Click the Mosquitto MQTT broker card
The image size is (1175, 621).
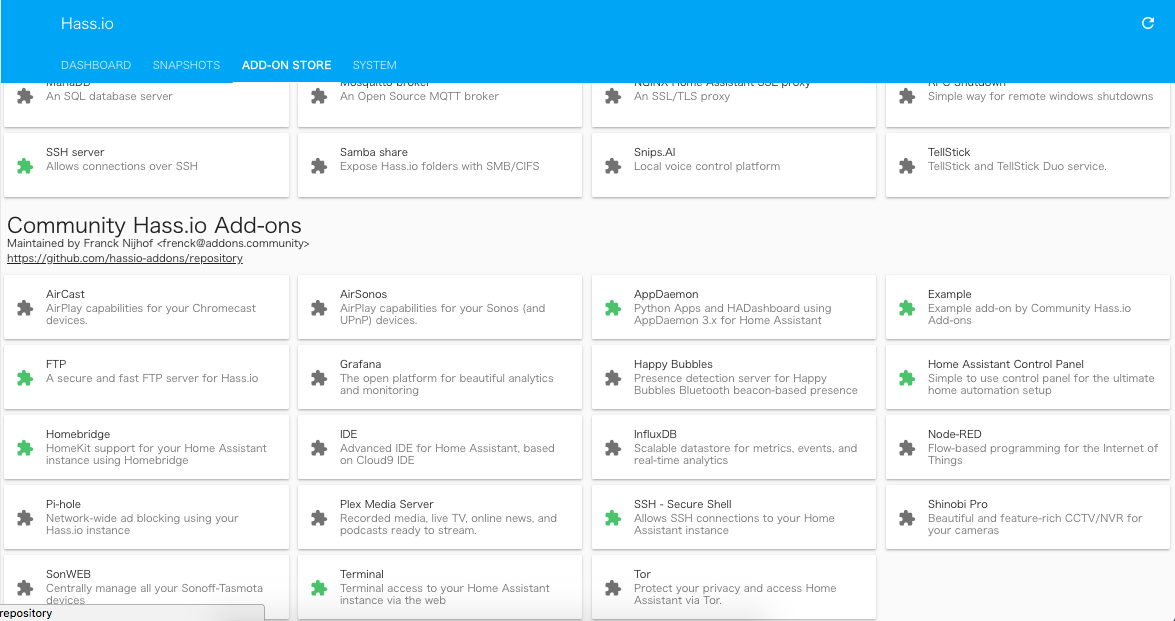(x=440, y=105)
